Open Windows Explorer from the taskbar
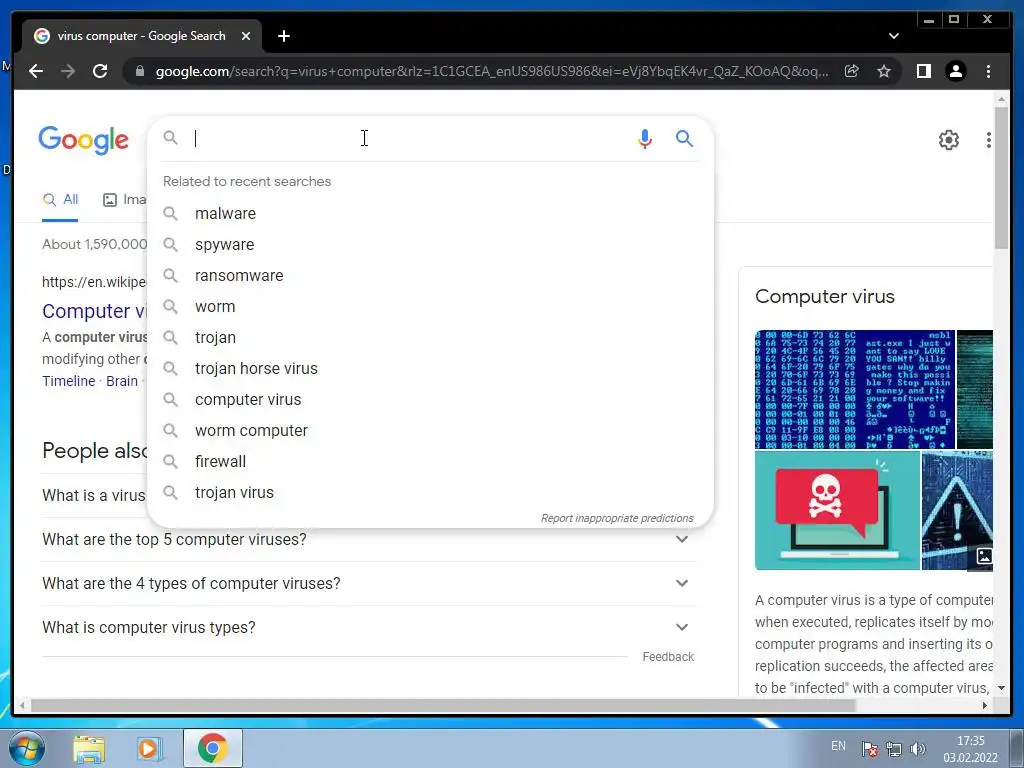This screenshot has width=1024, height=768. tap(89, 748)
